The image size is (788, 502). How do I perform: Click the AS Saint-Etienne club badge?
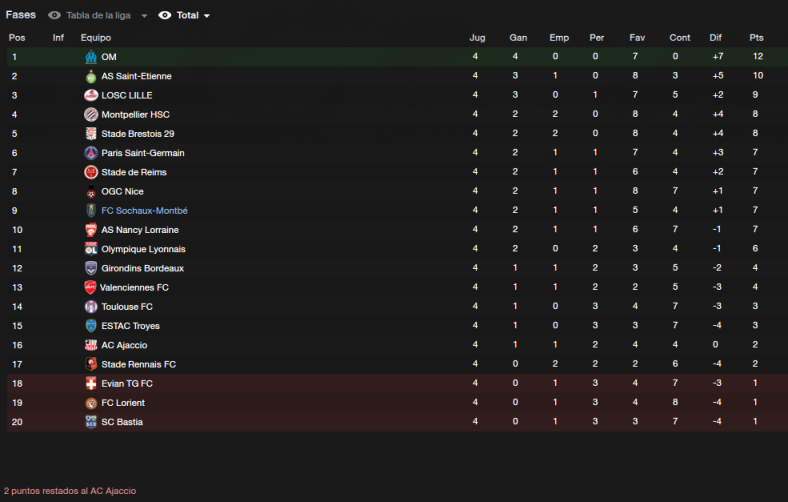point(91,76)
